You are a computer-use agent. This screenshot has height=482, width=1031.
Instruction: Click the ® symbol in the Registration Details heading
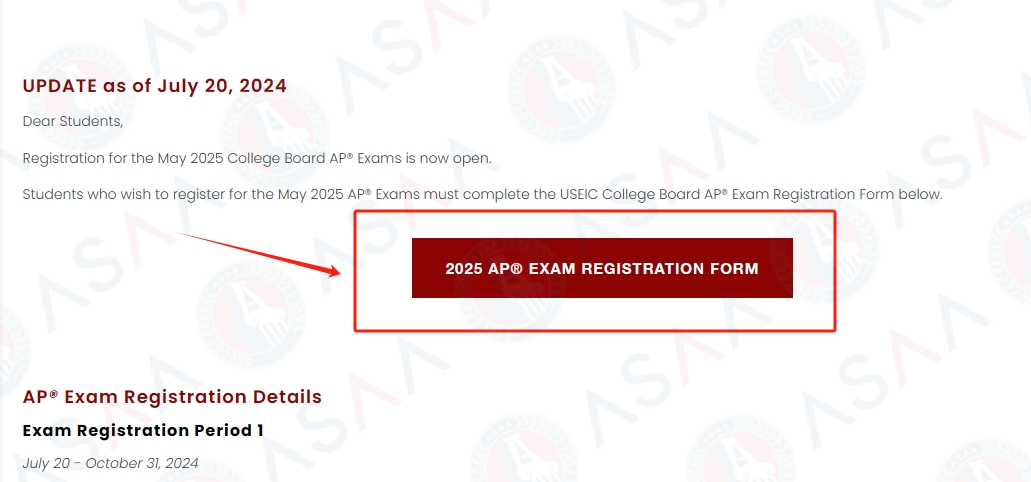tap(54, 393)
